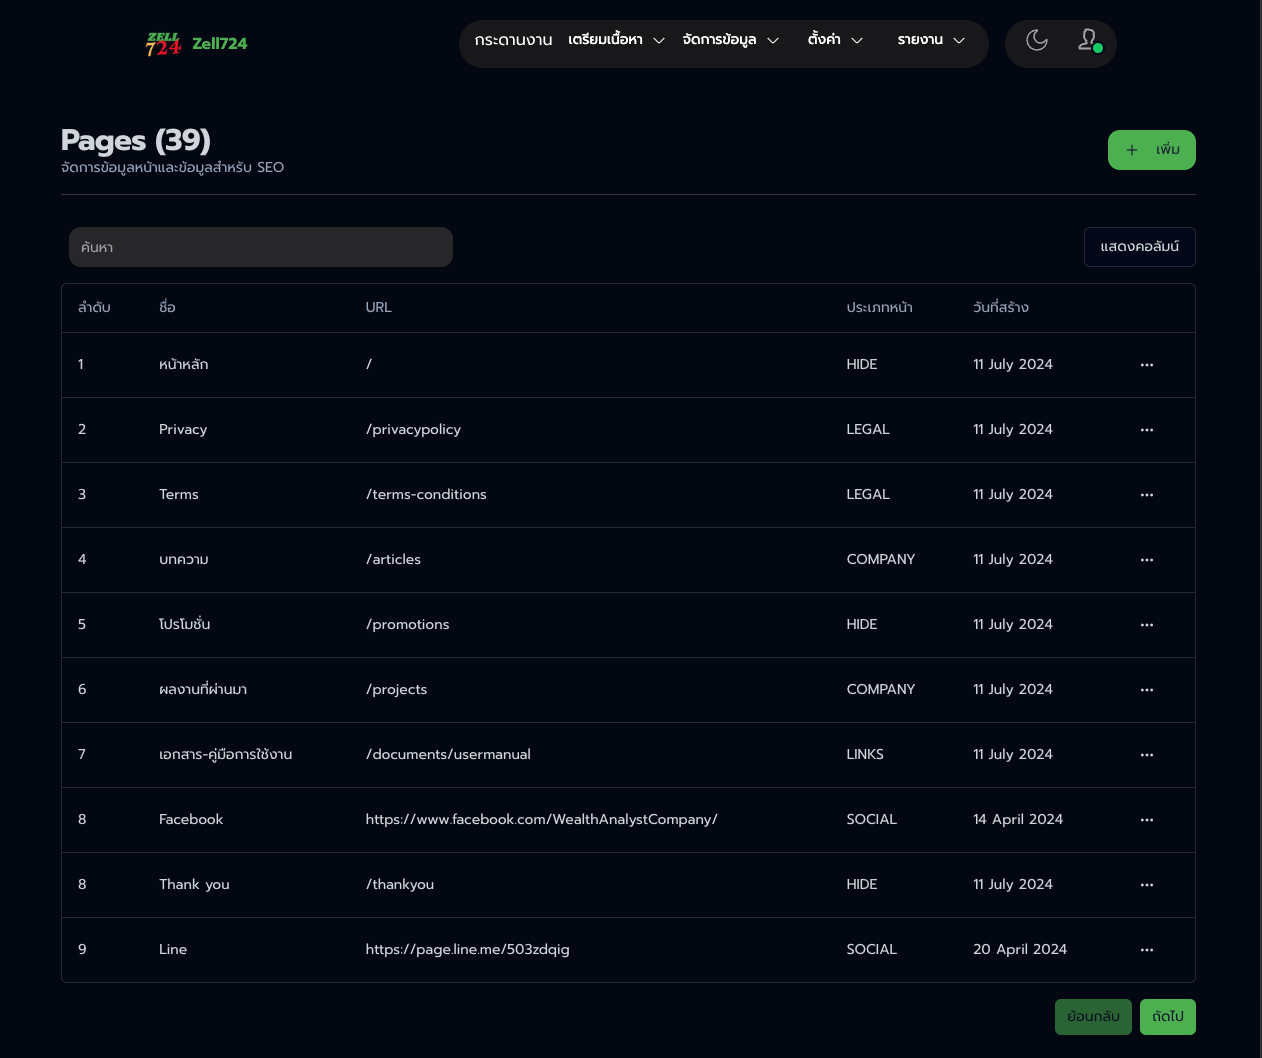Click the เอกสาร-คู่มือการใช้งาน page name
This screenshot has width=1262, height=1058.
[225, 755]
